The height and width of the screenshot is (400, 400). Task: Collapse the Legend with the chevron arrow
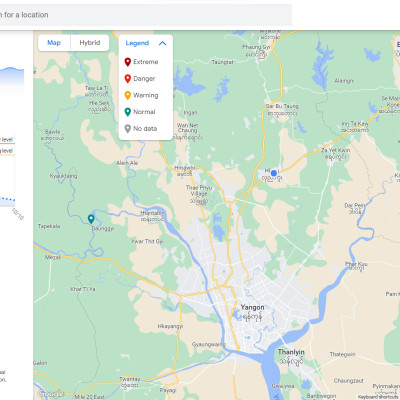click(162, 43)
